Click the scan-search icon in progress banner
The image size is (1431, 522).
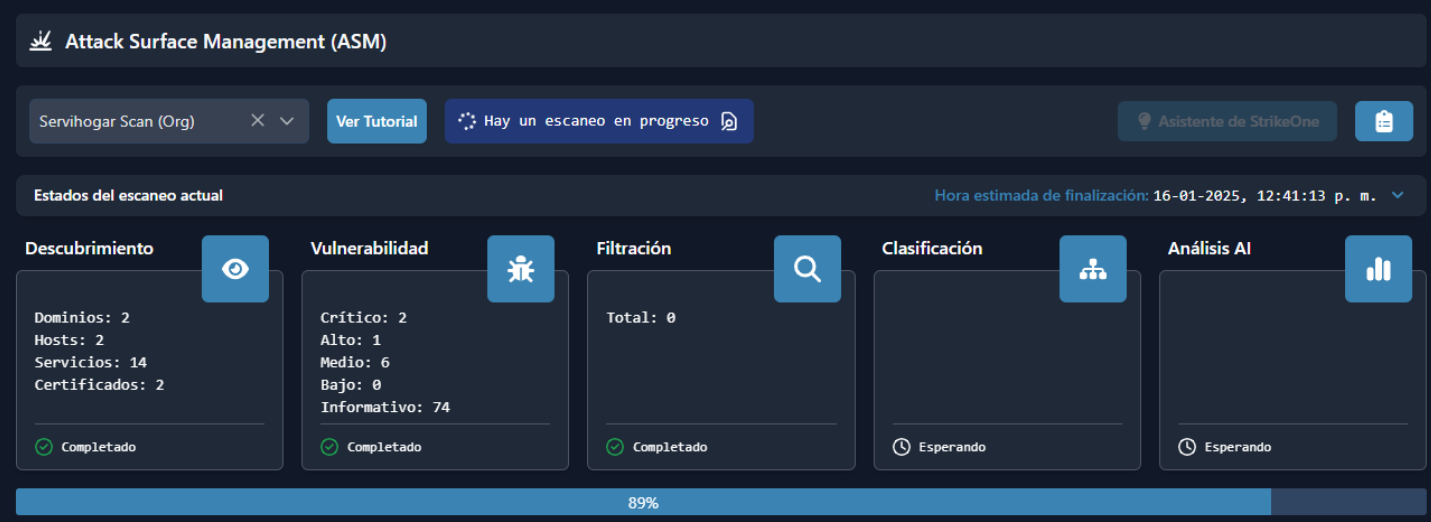click(x=729, y=121)
